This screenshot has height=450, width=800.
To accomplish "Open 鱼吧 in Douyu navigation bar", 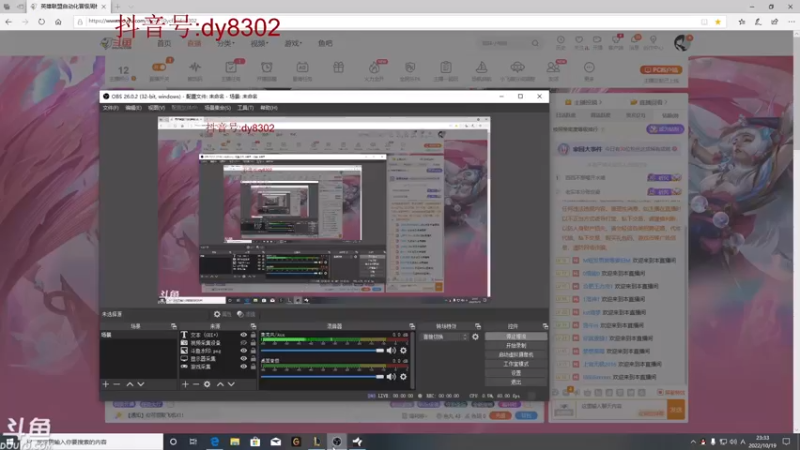I will [x=325, y=43].
